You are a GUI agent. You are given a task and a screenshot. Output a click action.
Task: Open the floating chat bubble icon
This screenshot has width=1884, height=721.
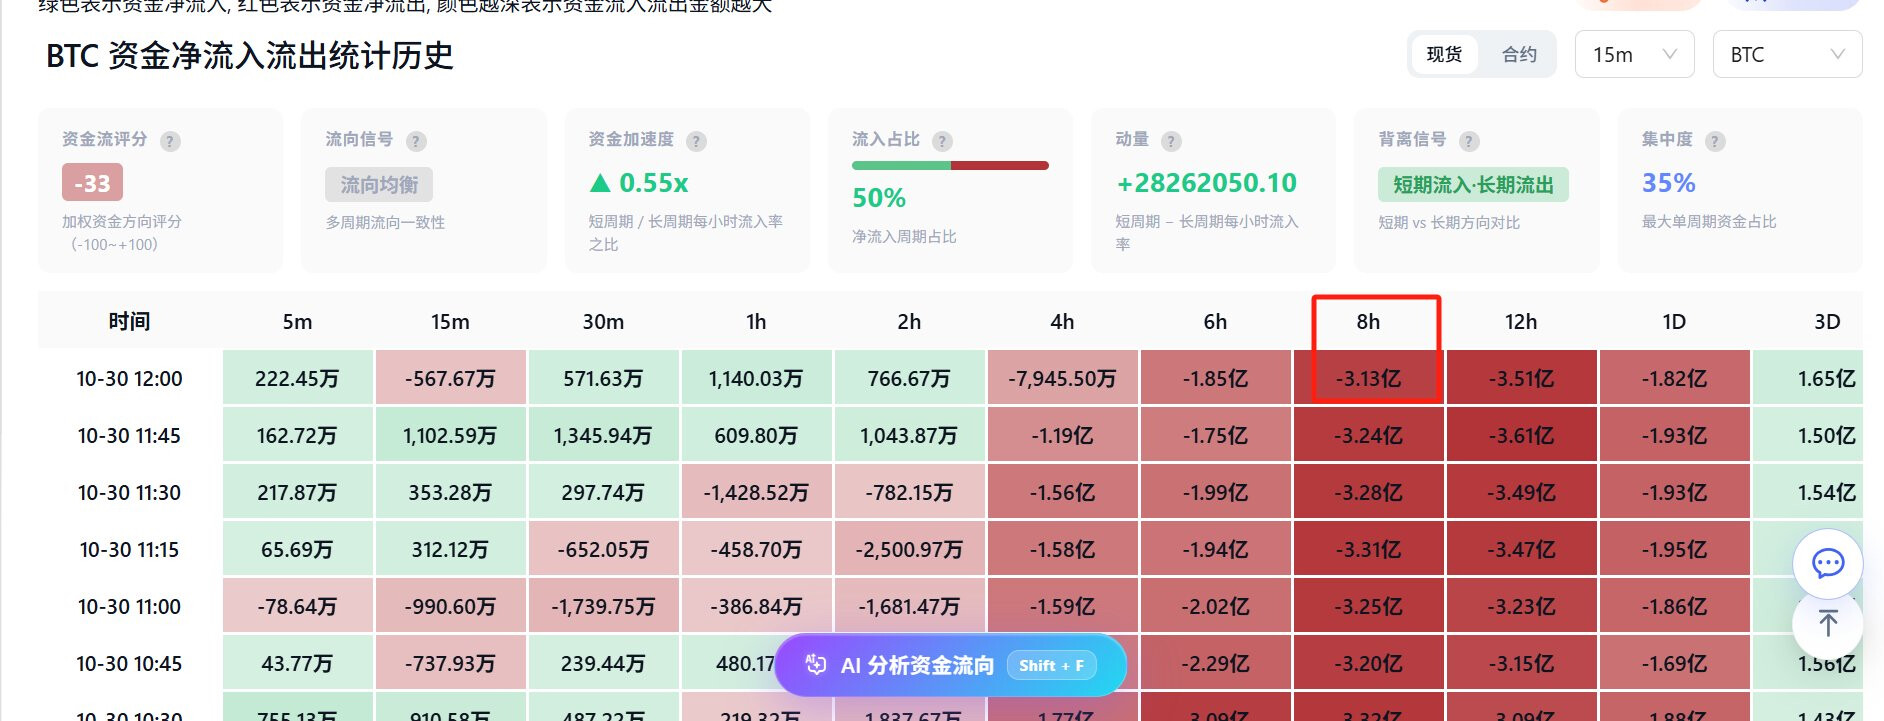(1828, 564)
